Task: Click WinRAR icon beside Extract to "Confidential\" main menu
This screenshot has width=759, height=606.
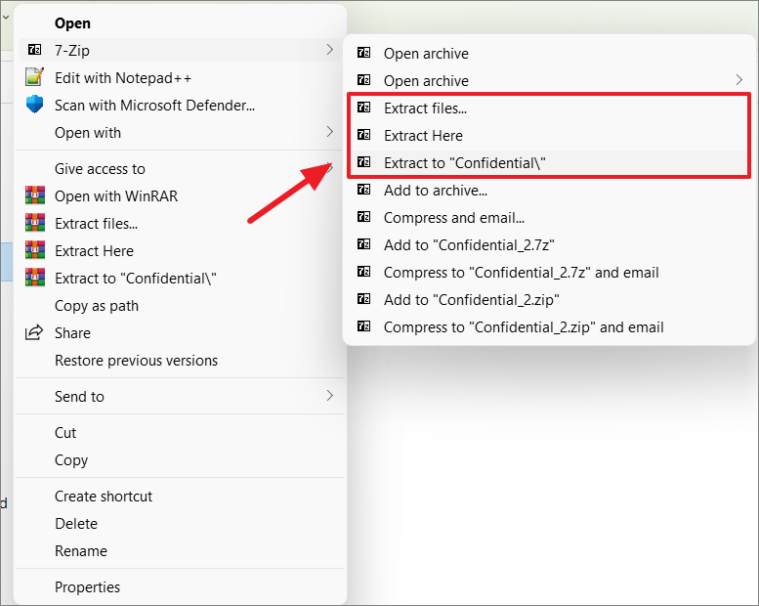Action: [x=35, y=278]
